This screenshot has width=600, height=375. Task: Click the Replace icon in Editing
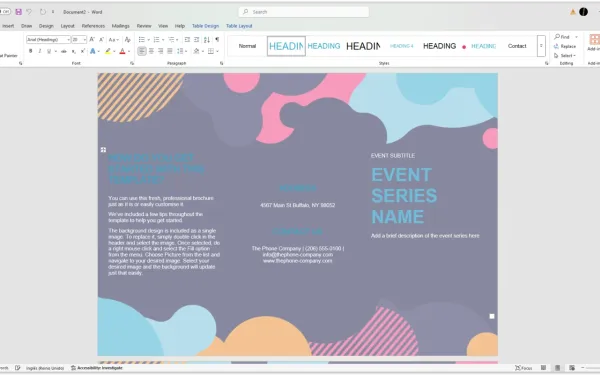556,46
